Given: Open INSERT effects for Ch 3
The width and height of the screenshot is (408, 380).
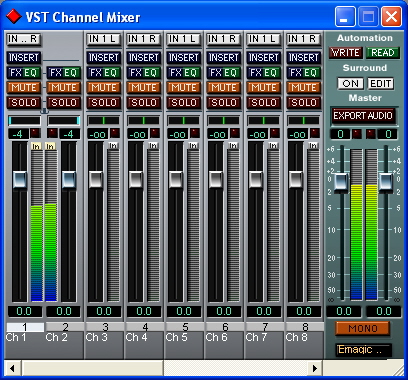Looking at the screenshot, I should point(104,58).
